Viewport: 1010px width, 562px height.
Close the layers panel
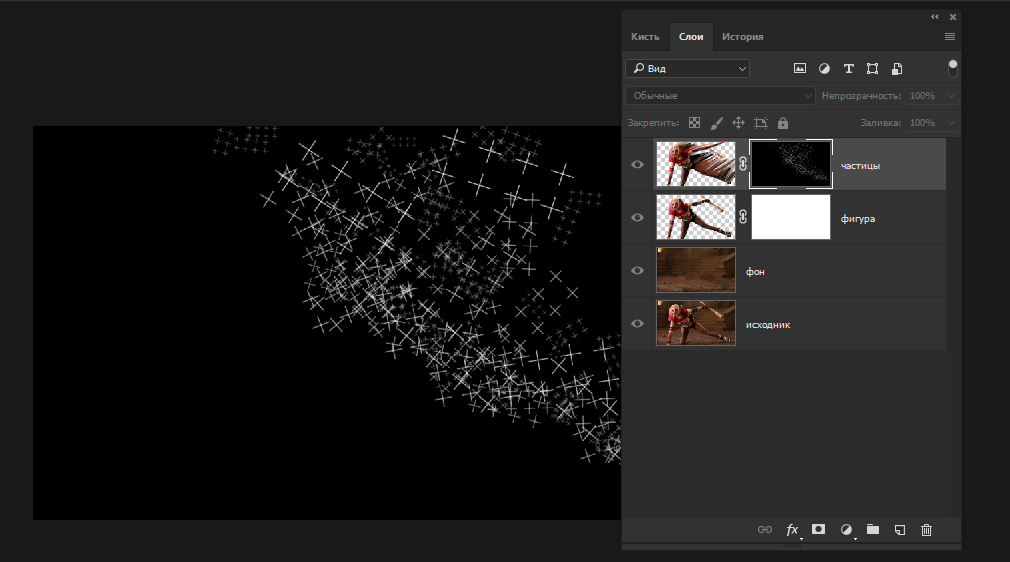point(953,17)
